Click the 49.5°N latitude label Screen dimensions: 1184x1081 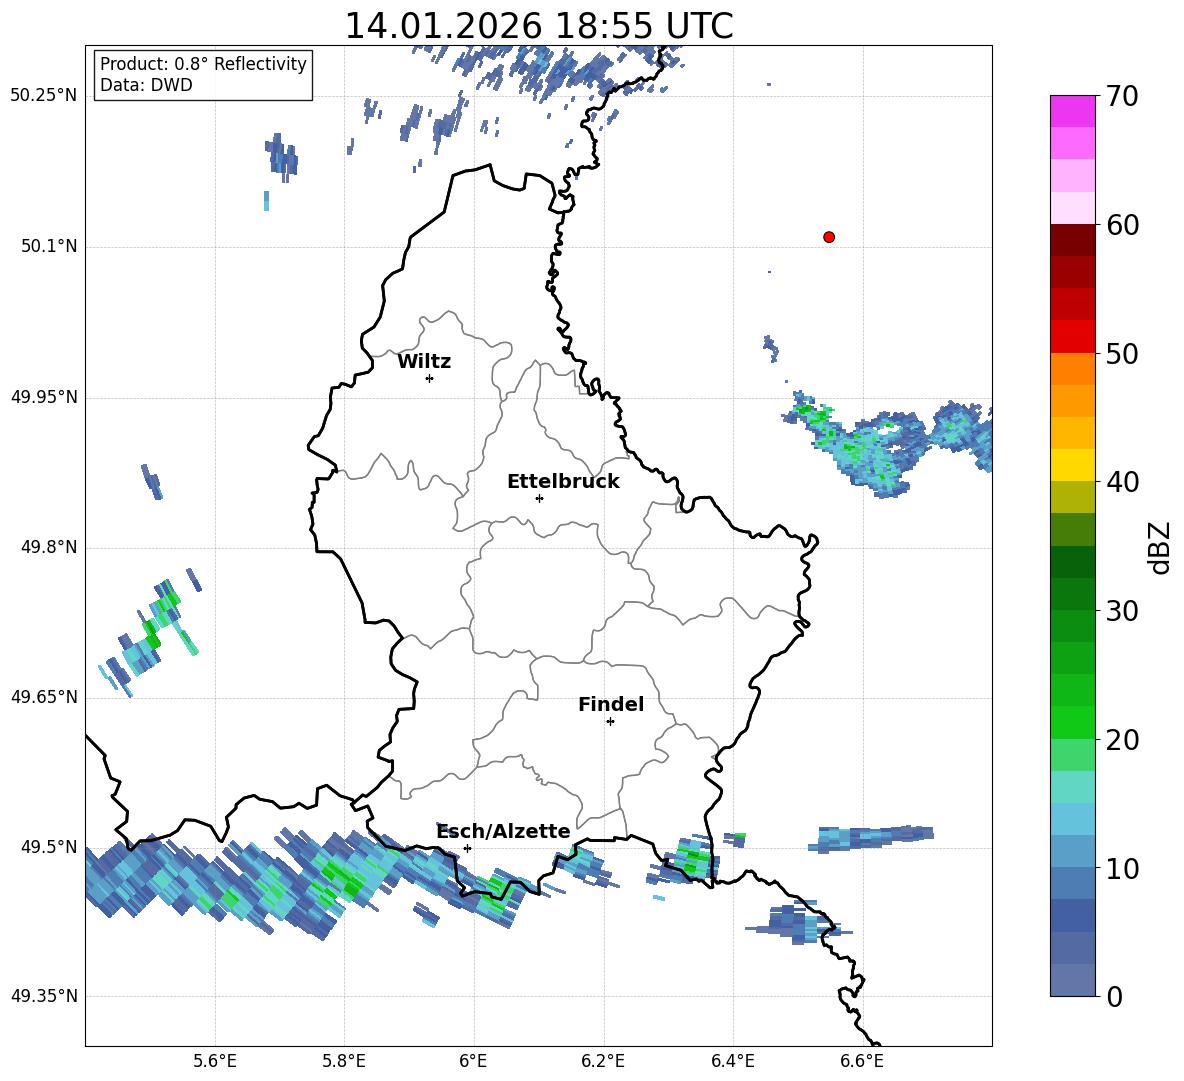(50, 846)
